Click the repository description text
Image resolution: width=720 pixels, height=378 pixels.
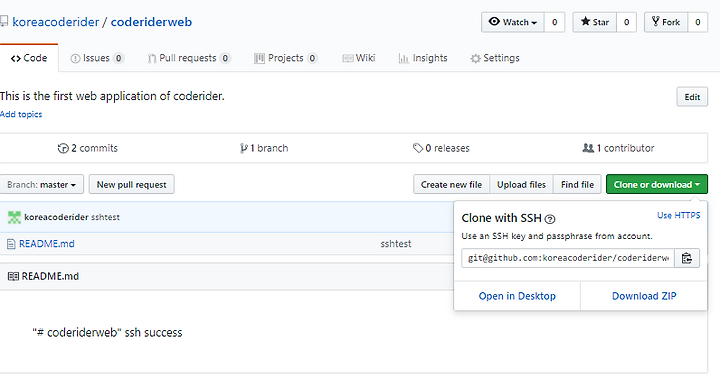pyautogui.click(x=112, y=96)
